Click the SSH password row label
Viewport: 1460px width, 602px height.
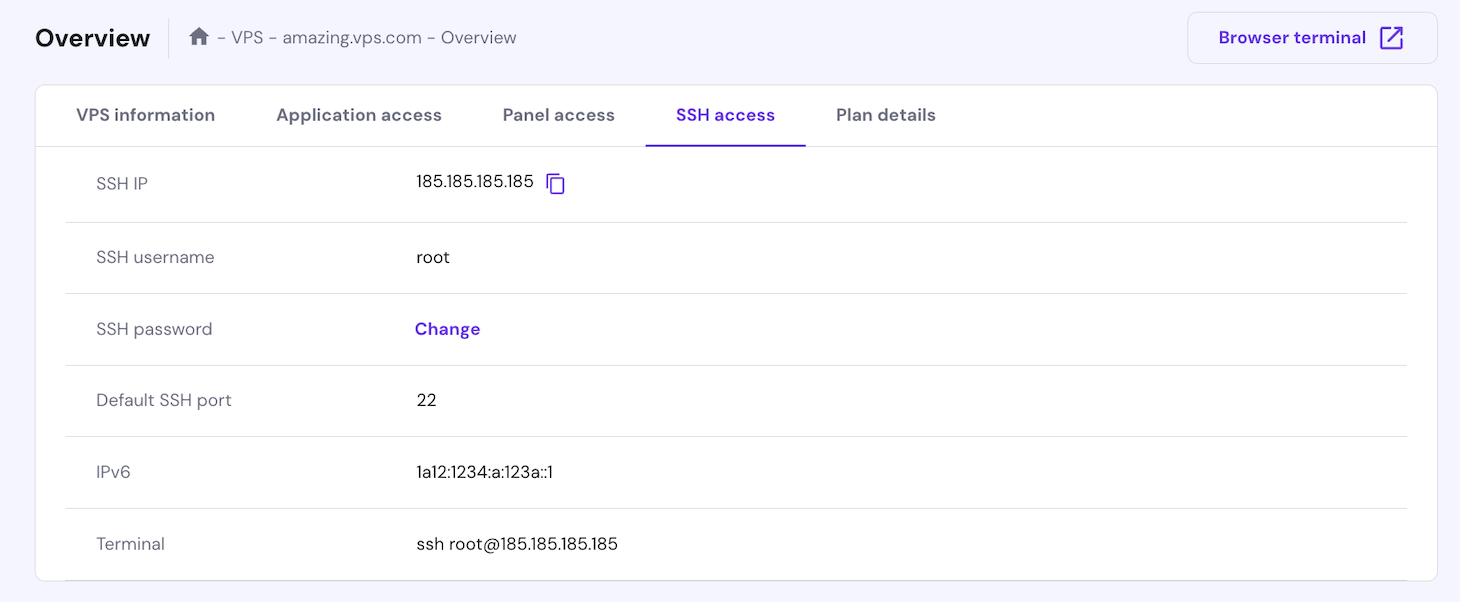pos(154,328)
